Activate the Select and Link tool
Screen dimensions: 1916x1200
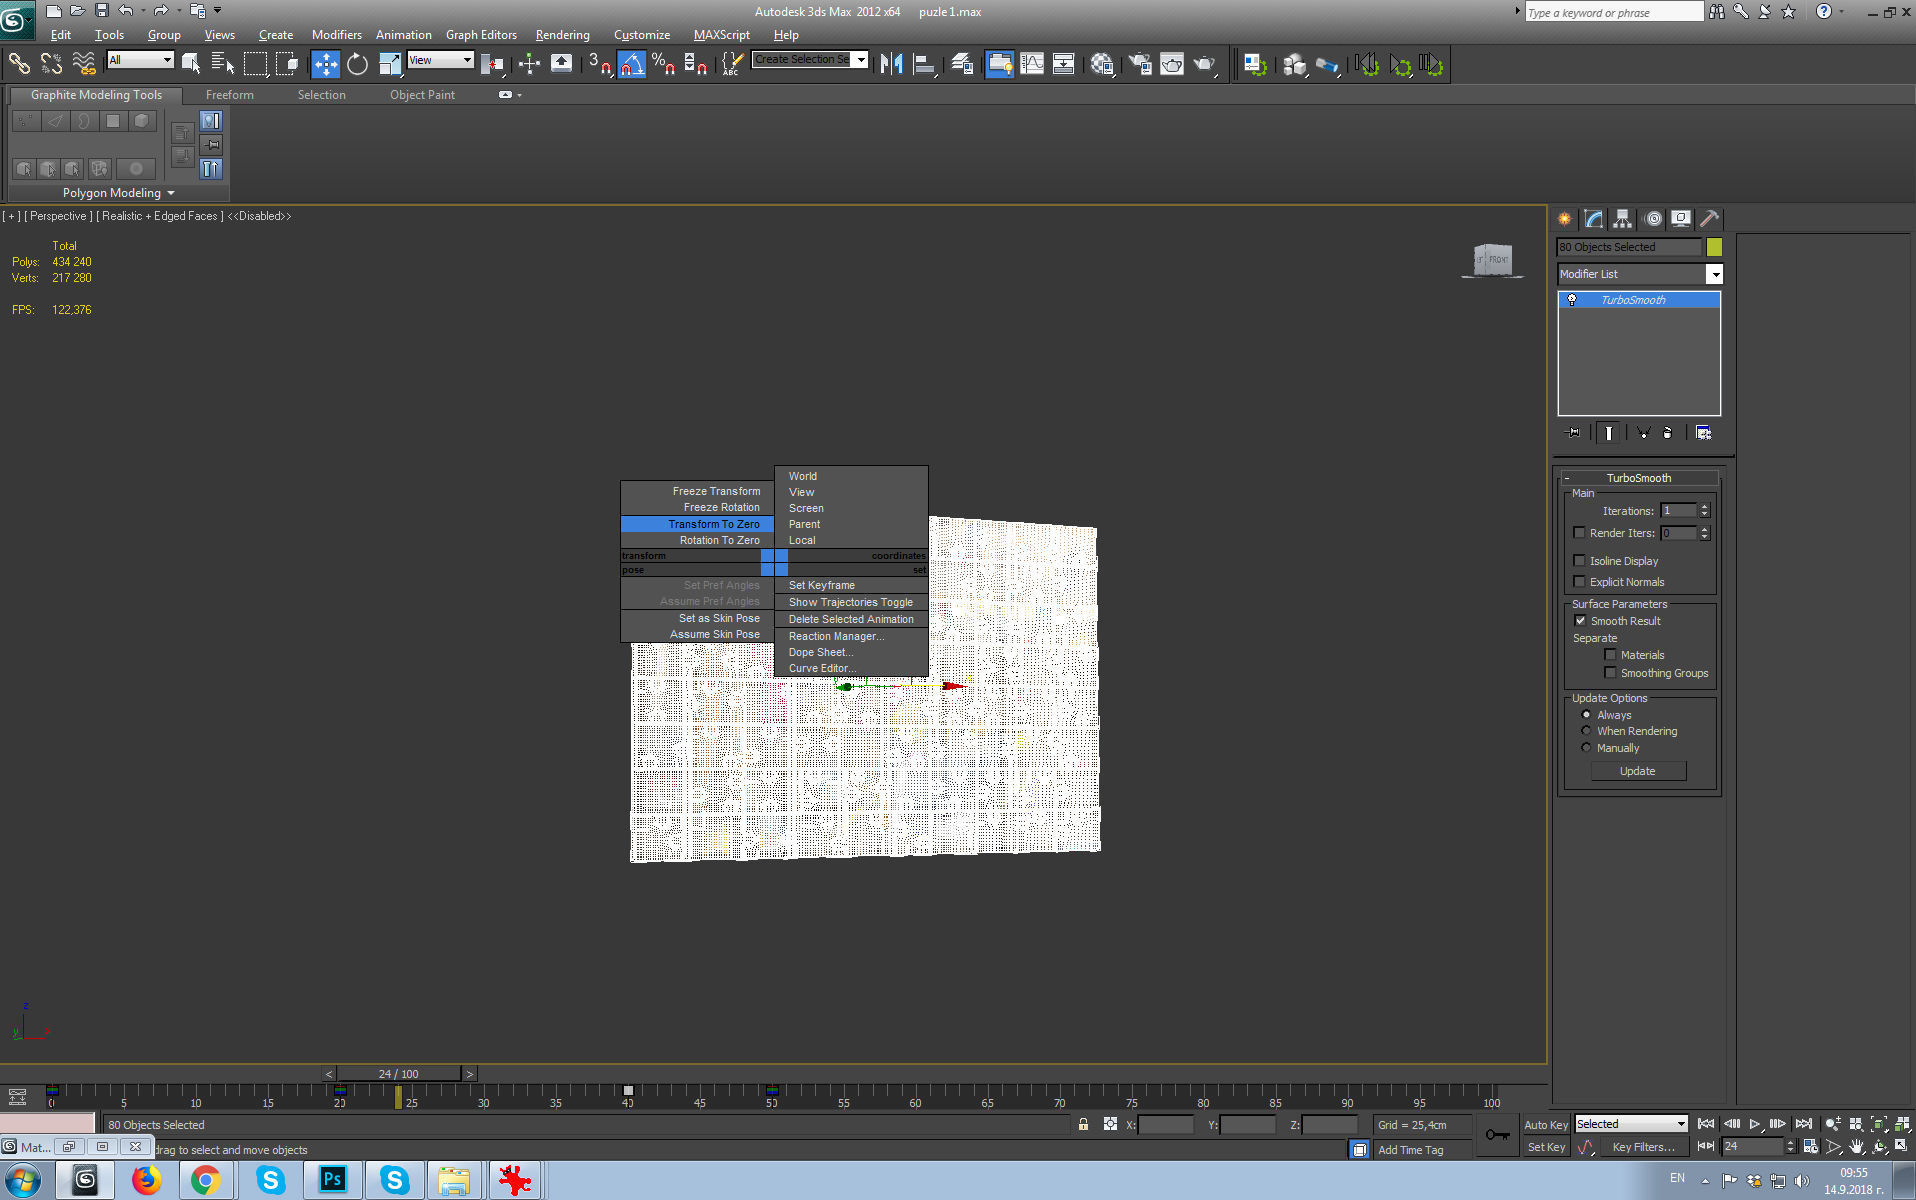tap(19, 64)
